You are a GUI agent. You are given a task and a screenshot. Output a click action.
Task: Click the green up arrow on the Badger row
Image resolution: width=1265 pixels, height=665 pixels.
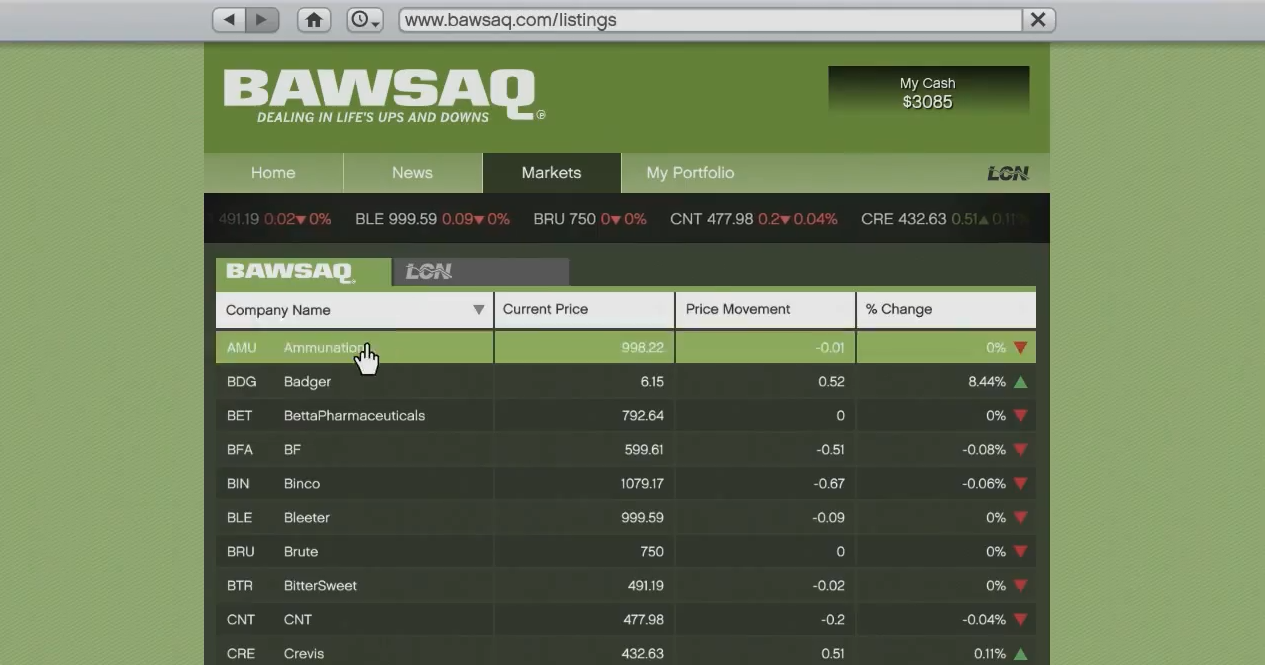(1020, 382)
